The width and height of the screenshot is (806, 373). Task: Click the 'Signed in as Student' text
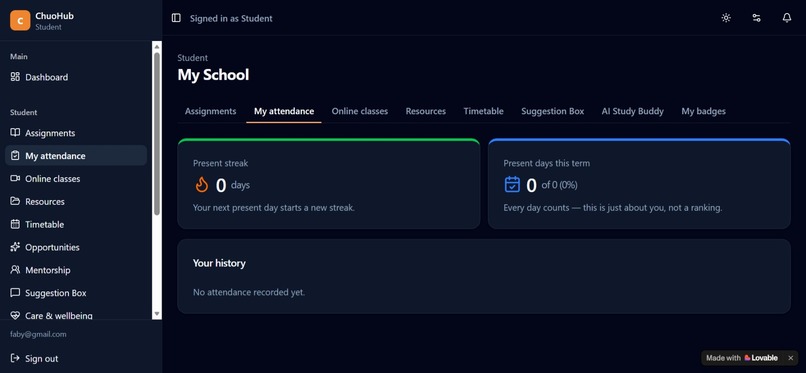(x=231, y=18)
